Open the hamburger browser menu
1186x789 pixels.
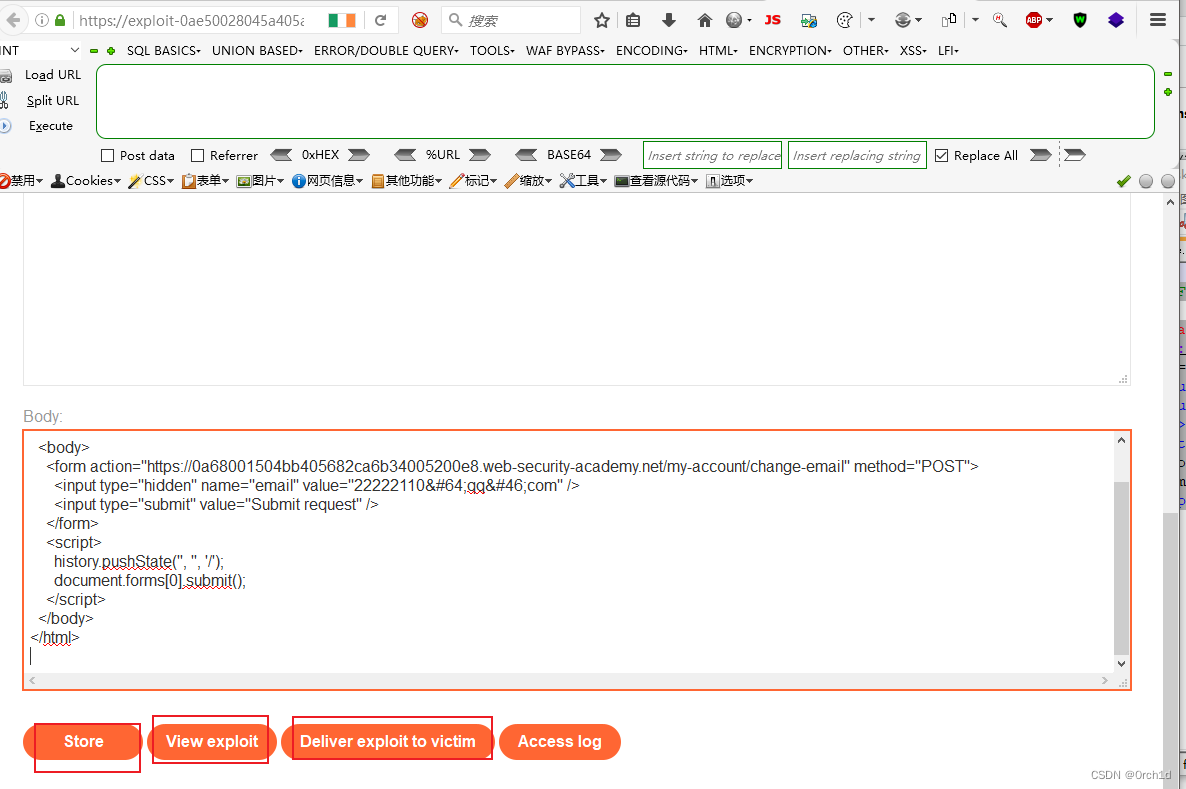[1157, 20]
